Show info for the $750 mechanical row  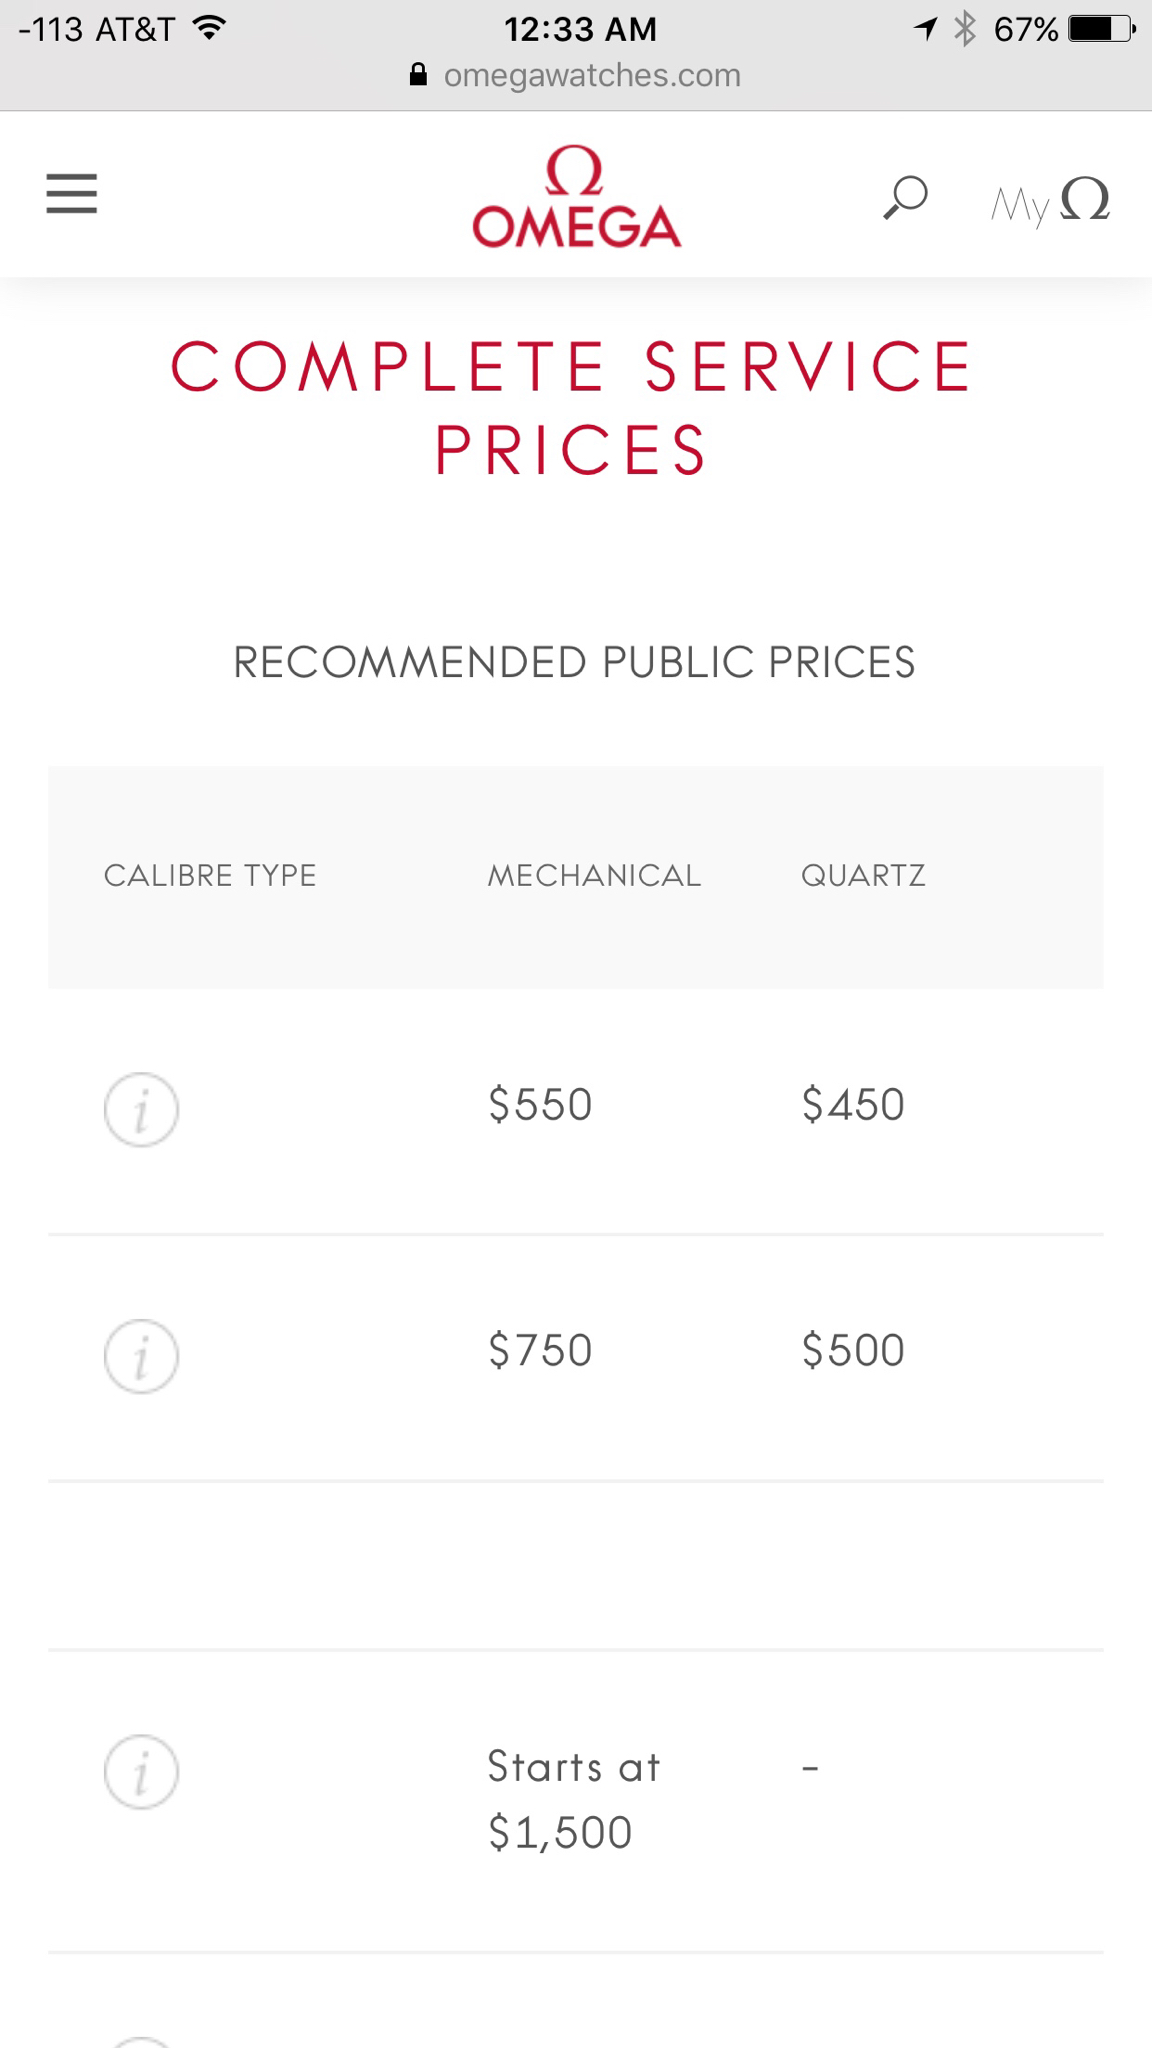141,1356
